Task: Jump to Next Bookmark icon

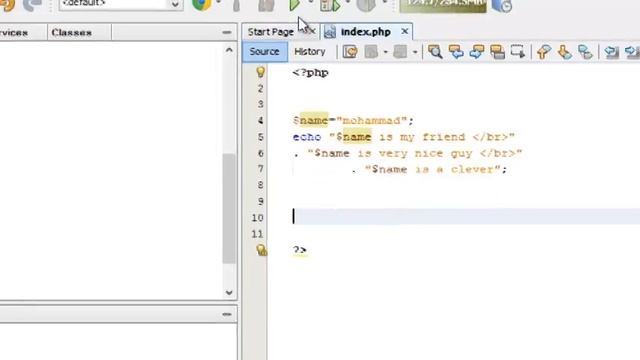Action: (564, 52)
